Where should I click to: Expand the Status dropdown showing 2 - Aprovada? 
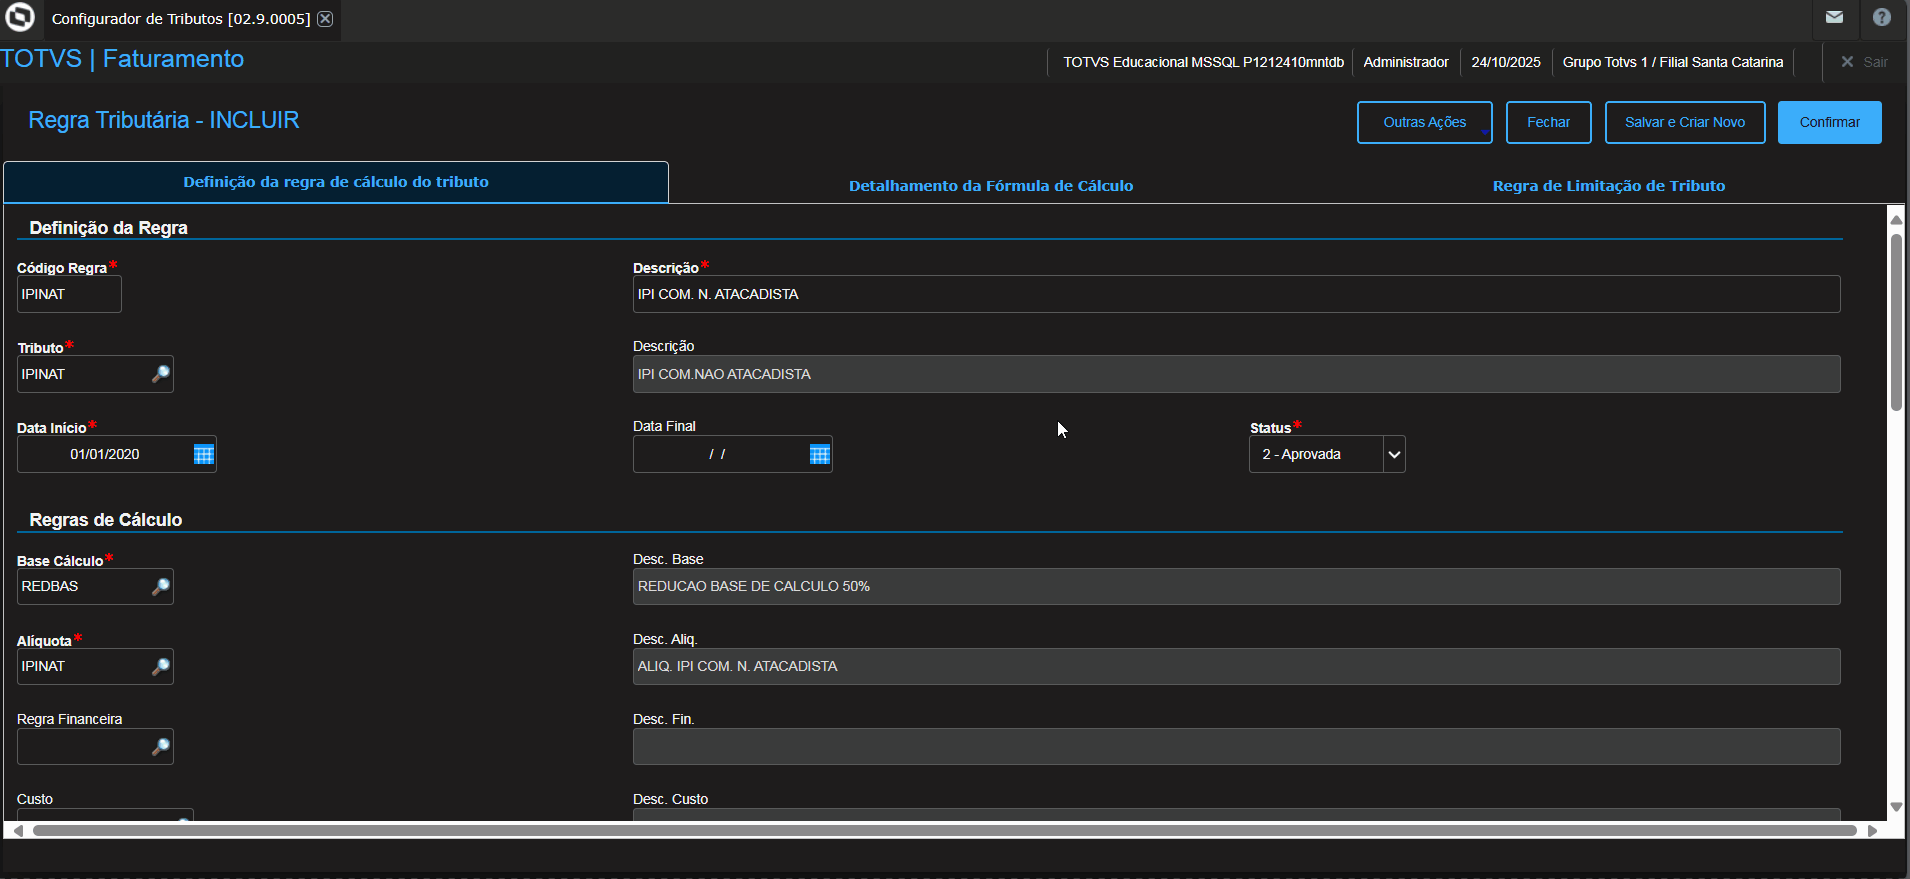click(1394, 455)
